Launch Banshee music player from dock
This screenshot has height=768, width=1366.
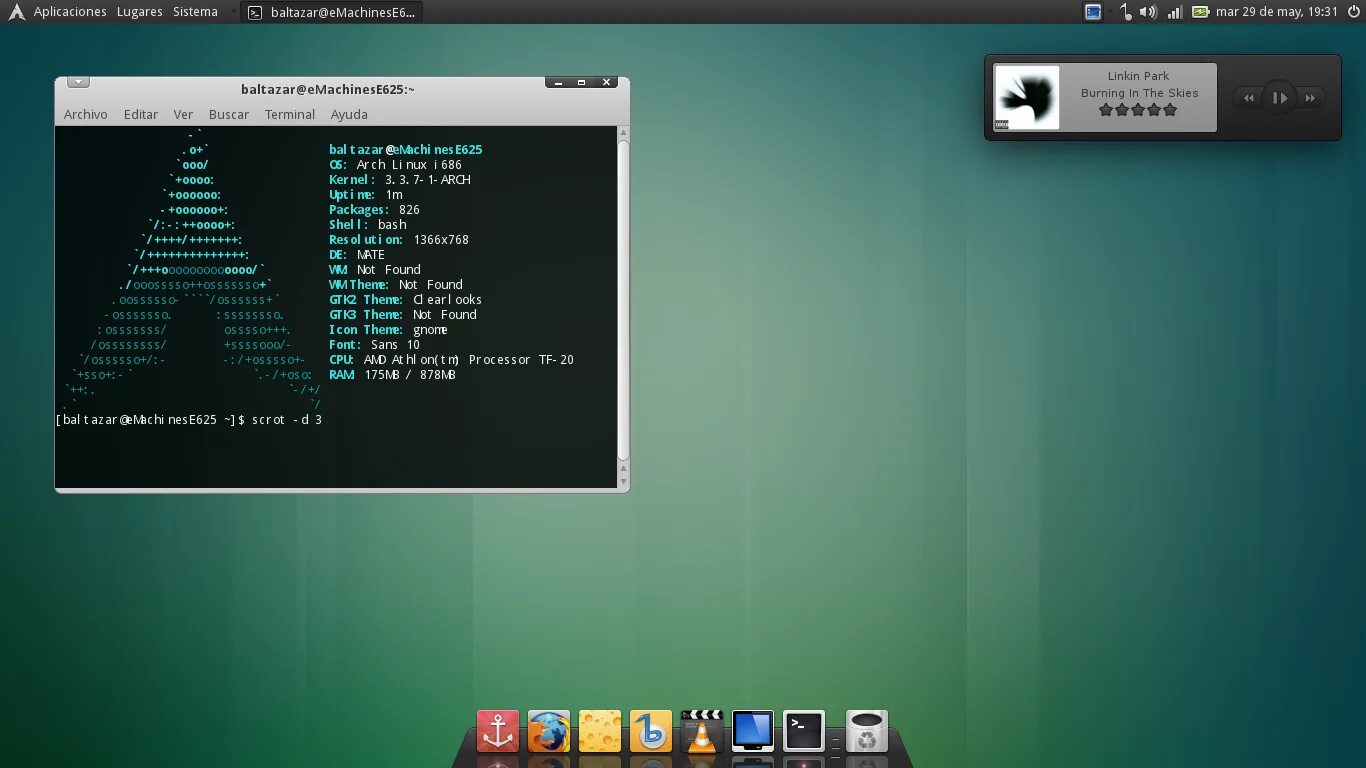651,731
